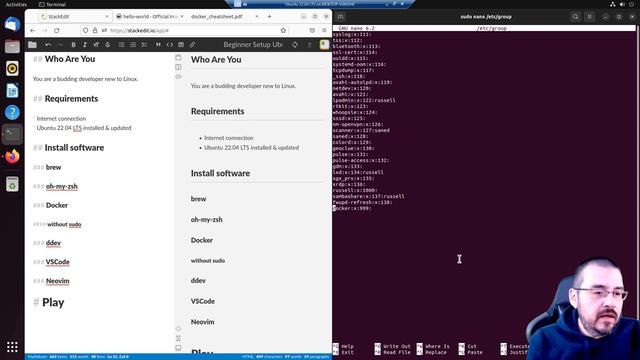Insert an unordered list in StackEdit
This screenshot has width=640, height=360.
point(122,44)
